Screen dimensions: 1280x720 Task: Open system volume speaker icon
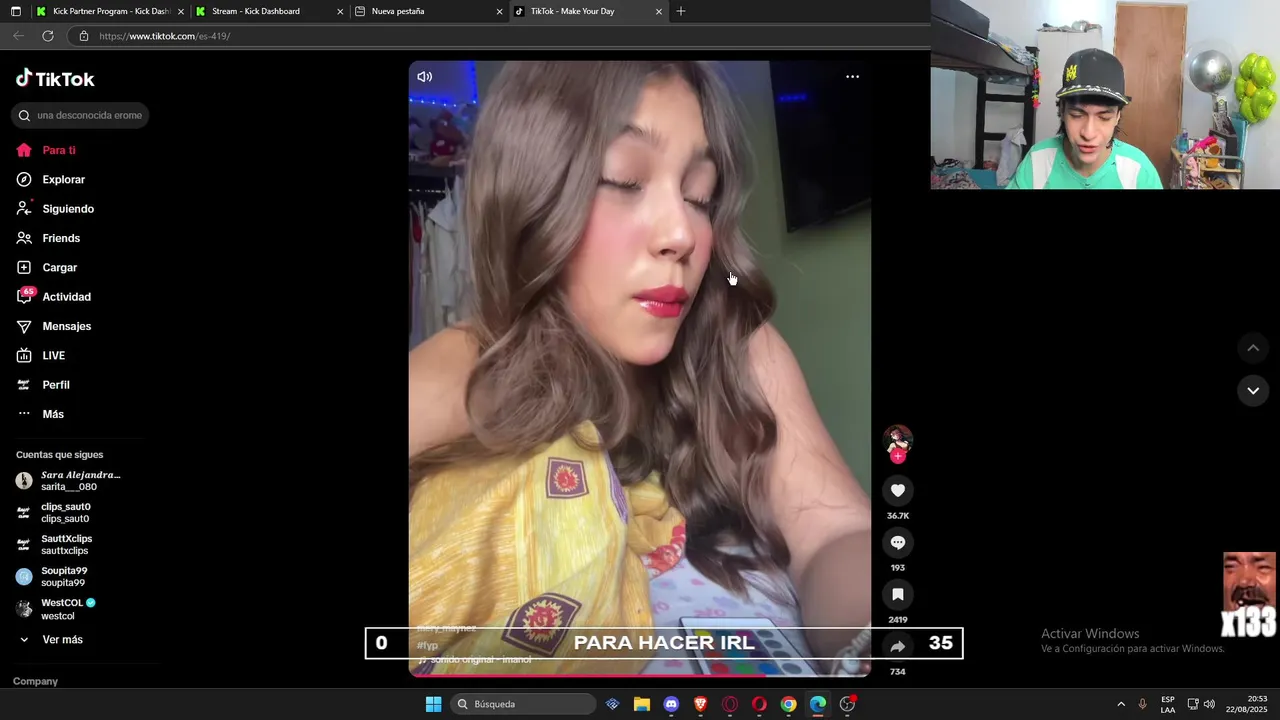click(x=1210, y=704)
